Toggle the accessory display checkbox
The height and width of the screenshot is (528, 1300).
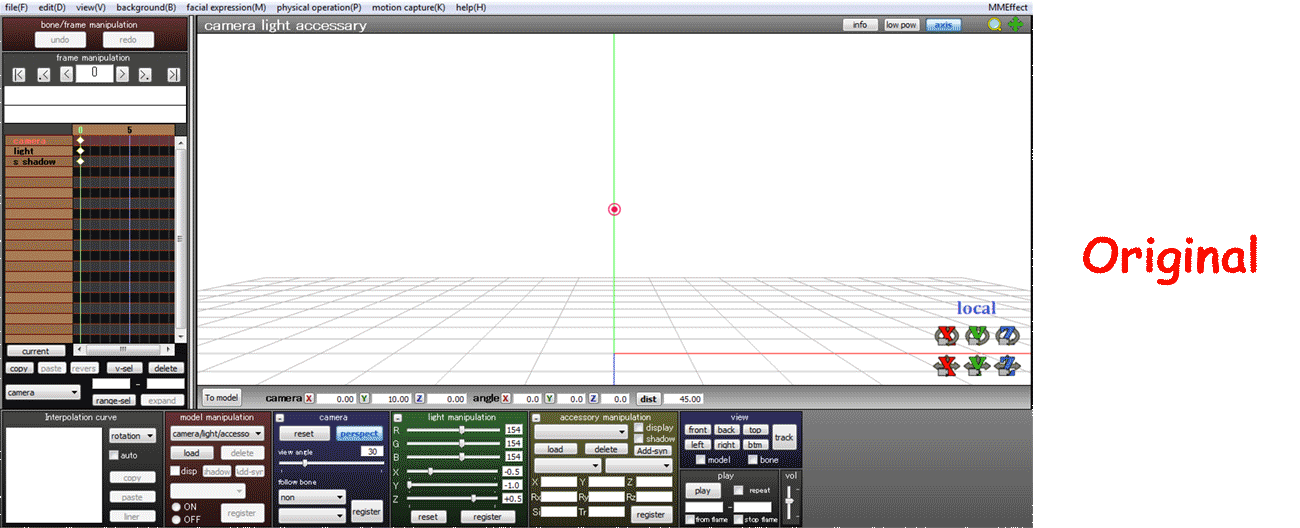pyautogui.click(x=640, y=427)
